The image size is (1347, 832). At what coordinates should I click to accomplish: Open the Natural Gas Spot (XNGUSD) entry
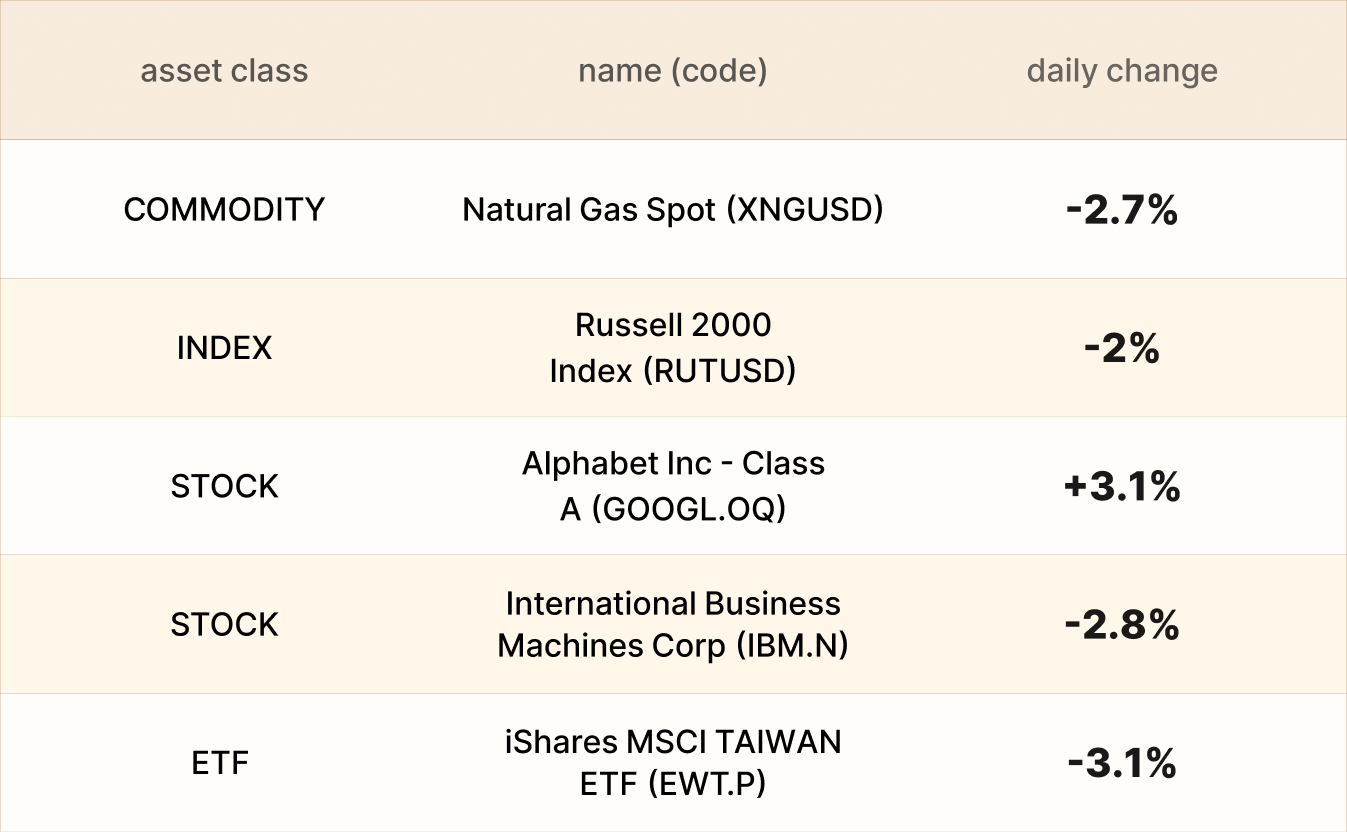(x=672, y=210)
